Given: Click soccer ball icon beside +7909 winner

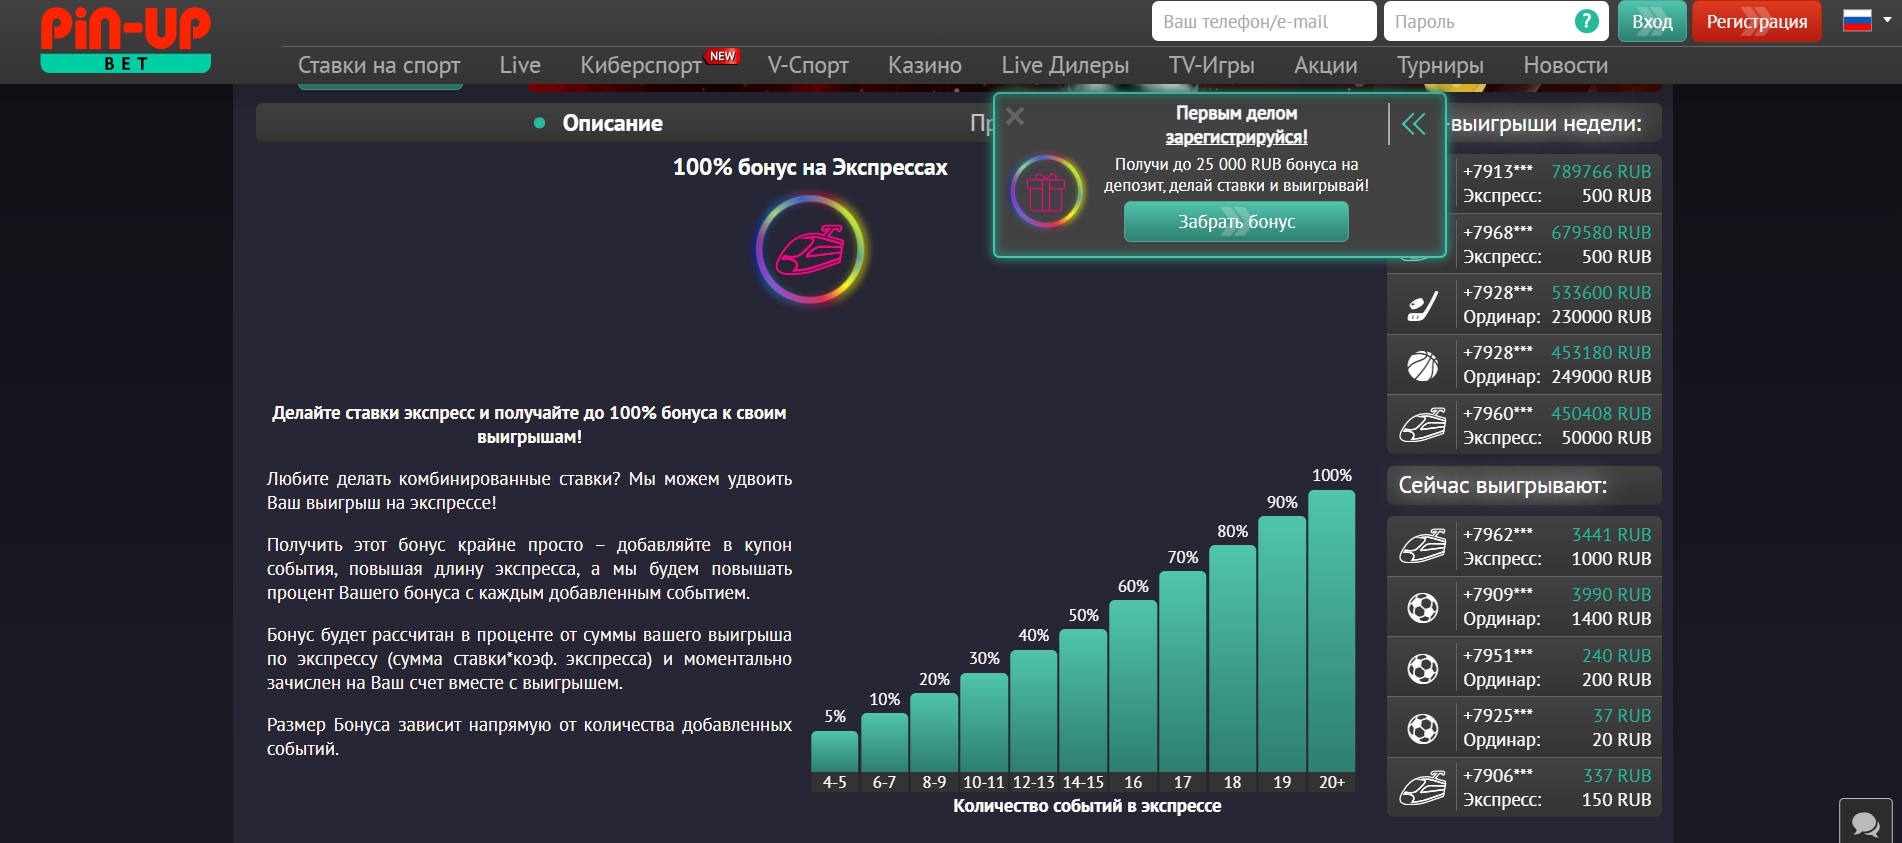Looking at the screenshot, I should 1422,607.
